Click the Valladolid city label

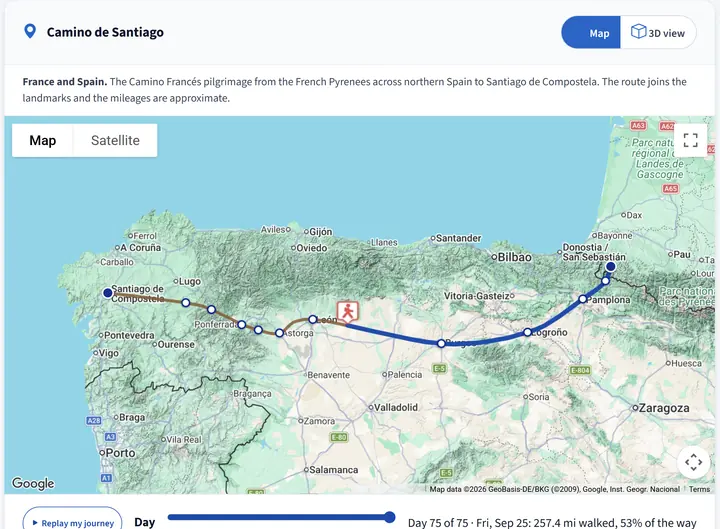[x=396, y=407]
